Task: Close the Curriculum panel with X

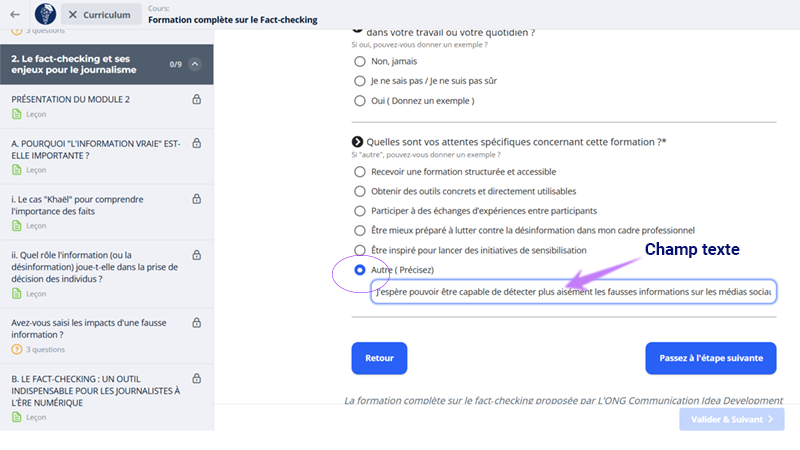Action: pos(72,15)
